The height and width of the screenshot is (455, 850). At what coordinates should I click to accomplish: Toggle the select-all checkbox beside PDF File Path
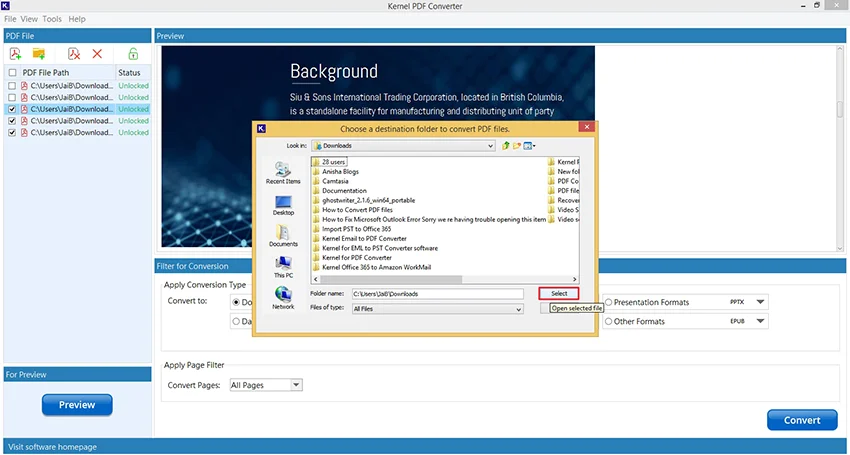tap(12, 72)
